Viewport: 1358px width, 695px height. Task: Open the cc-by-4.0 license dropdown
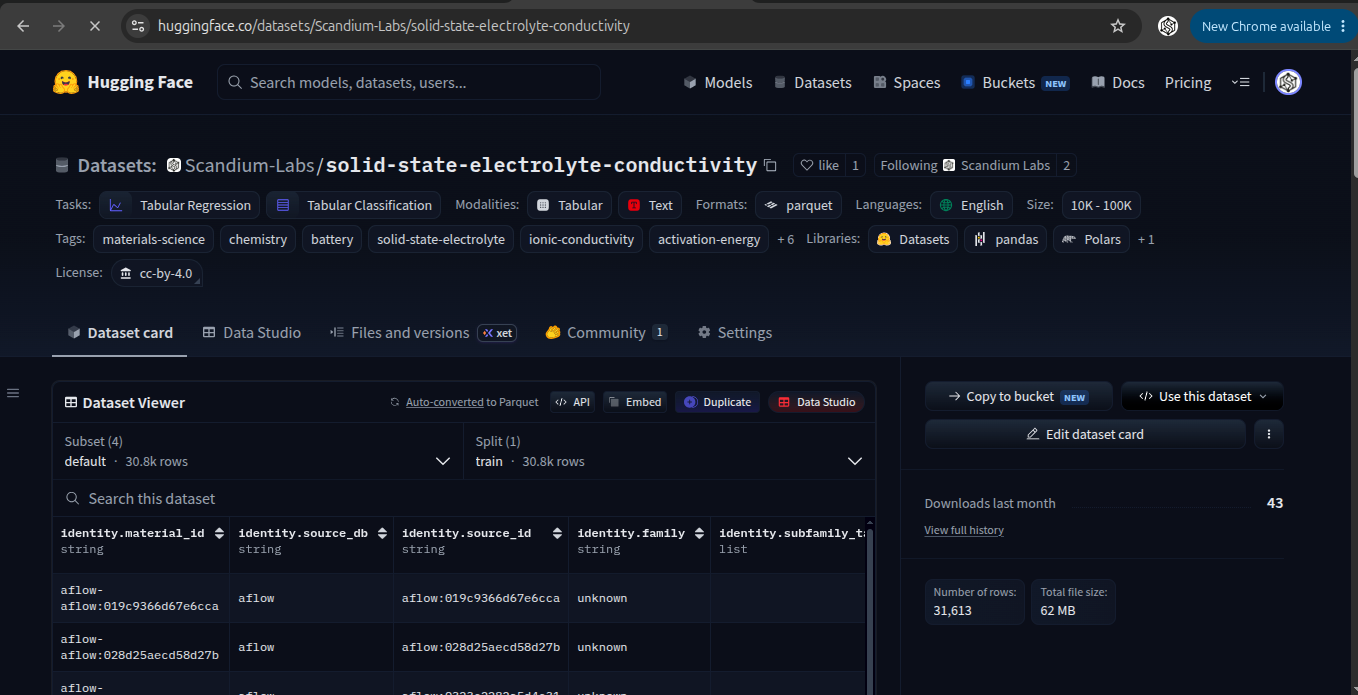tap(157, 273)
